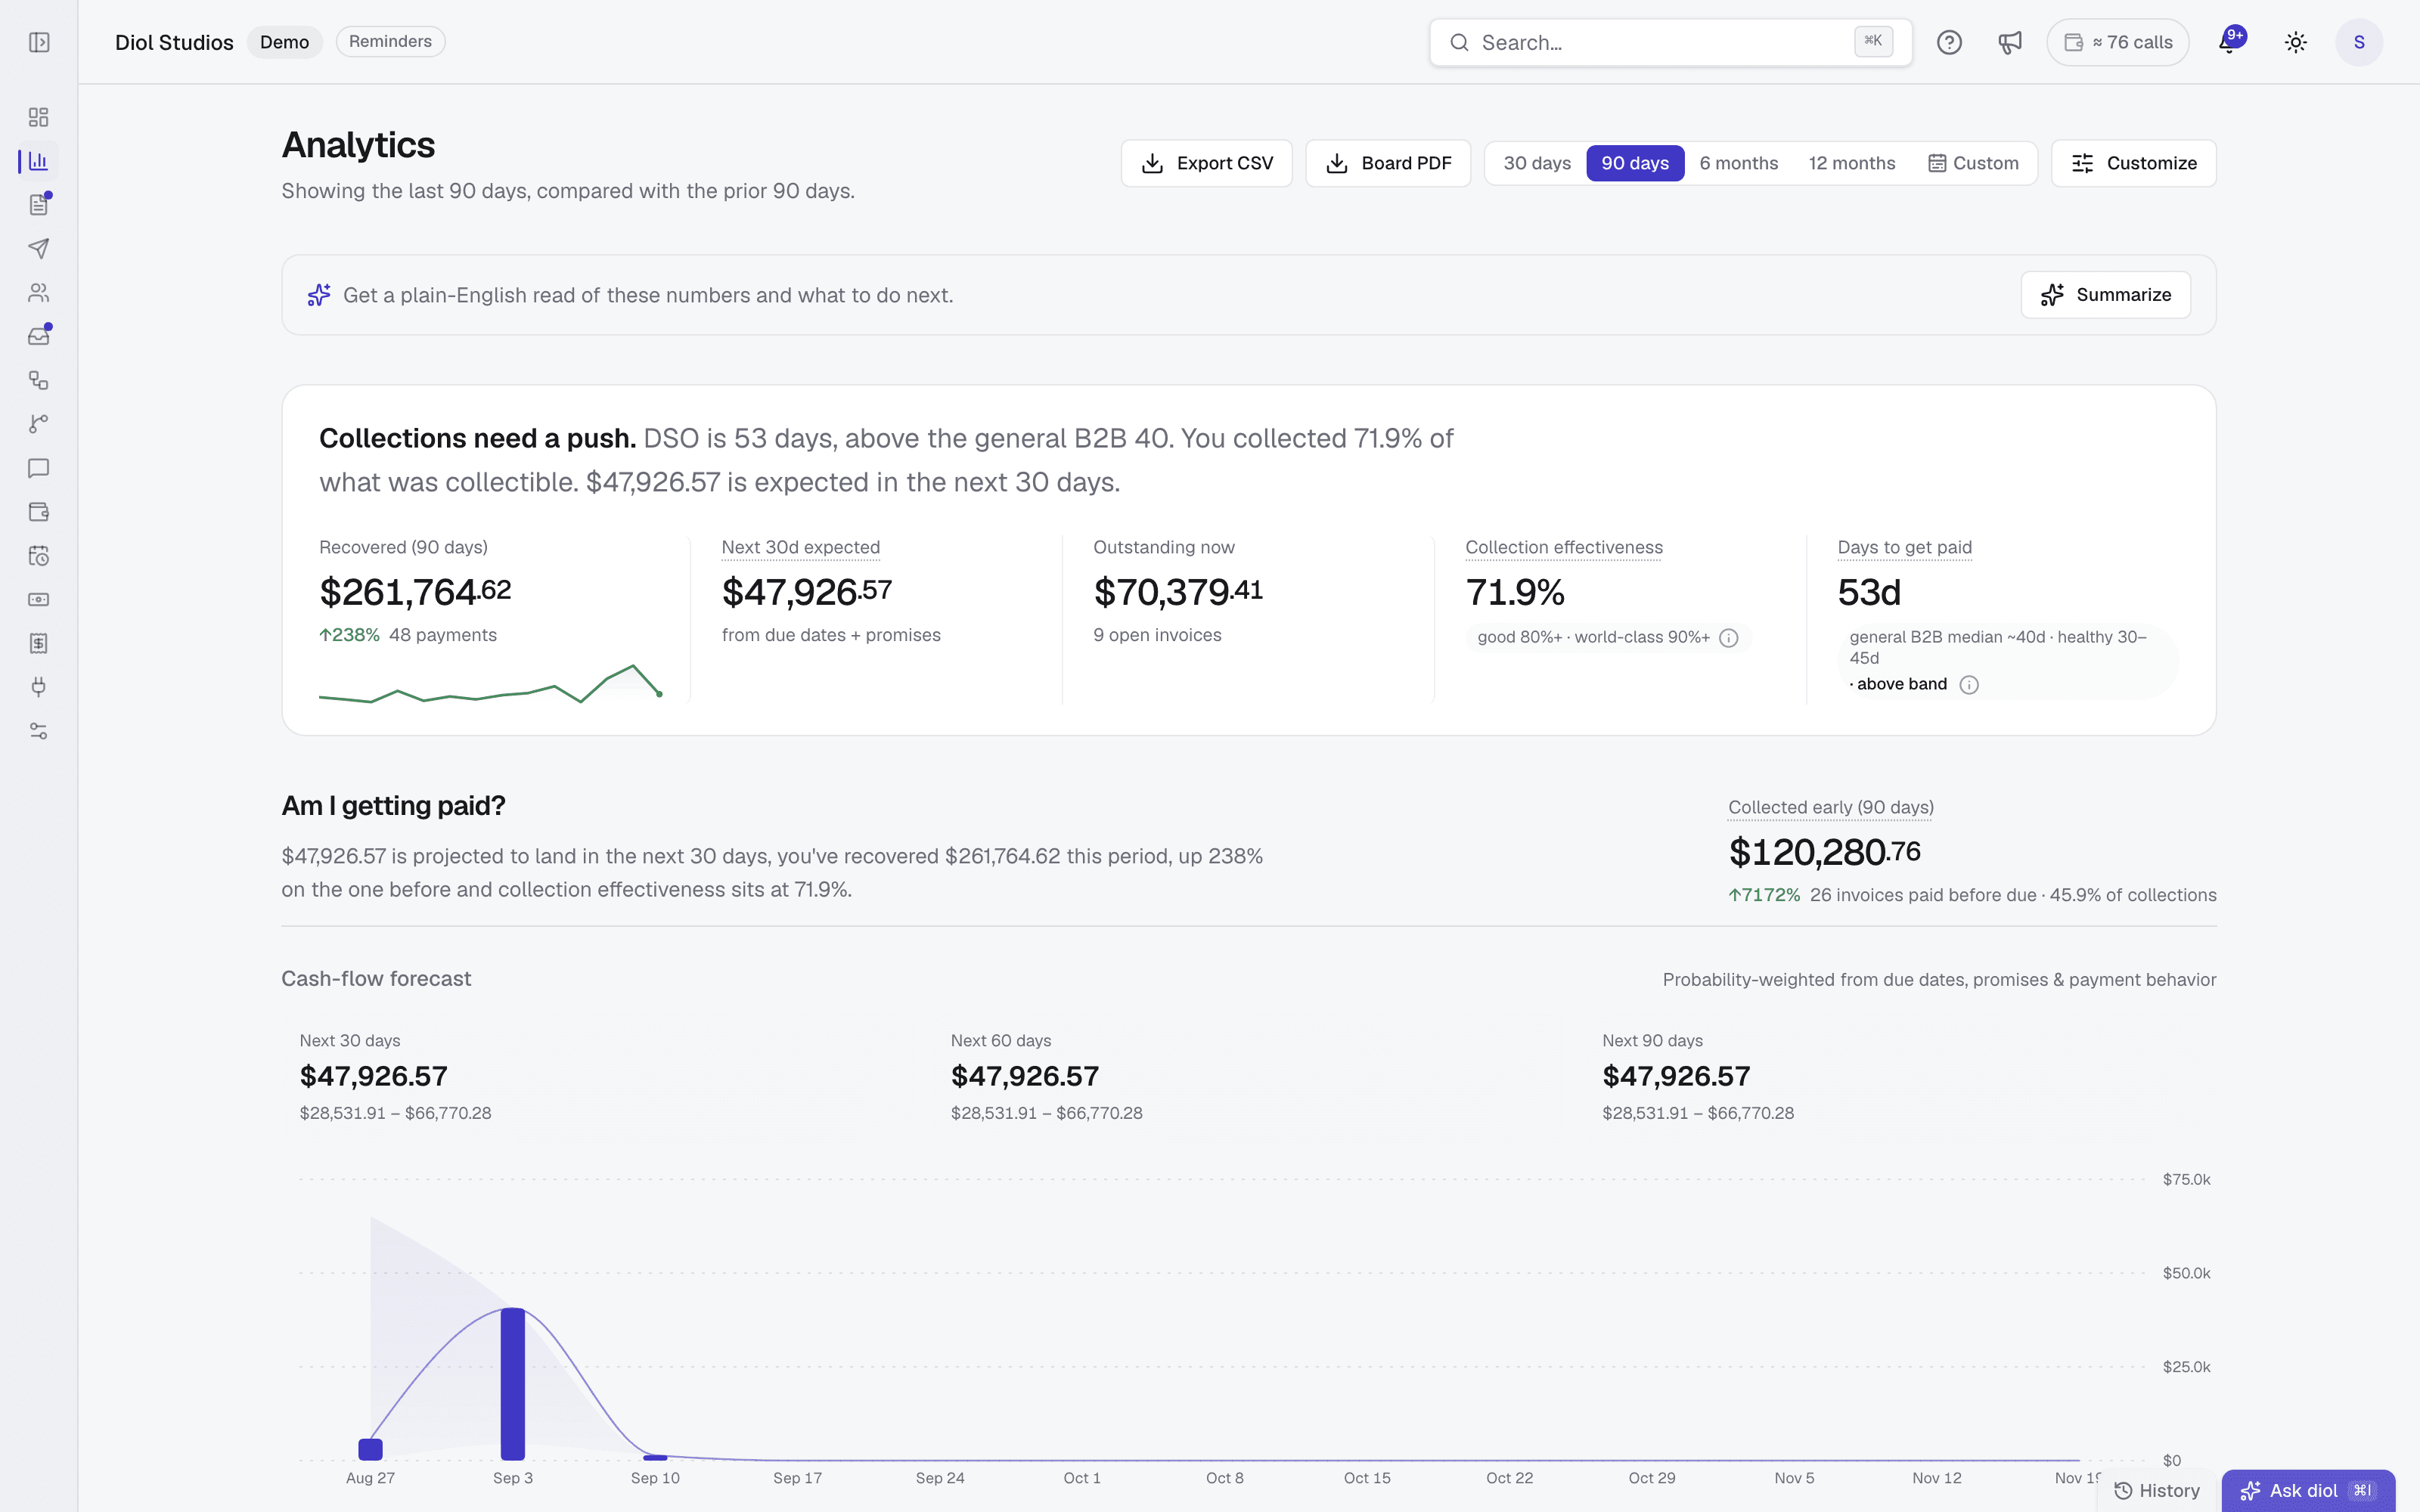Click the $120,280.76 collected early value
Image resolution: width=2420 pixels, height=1512 pixels.
click(1825, 852)
